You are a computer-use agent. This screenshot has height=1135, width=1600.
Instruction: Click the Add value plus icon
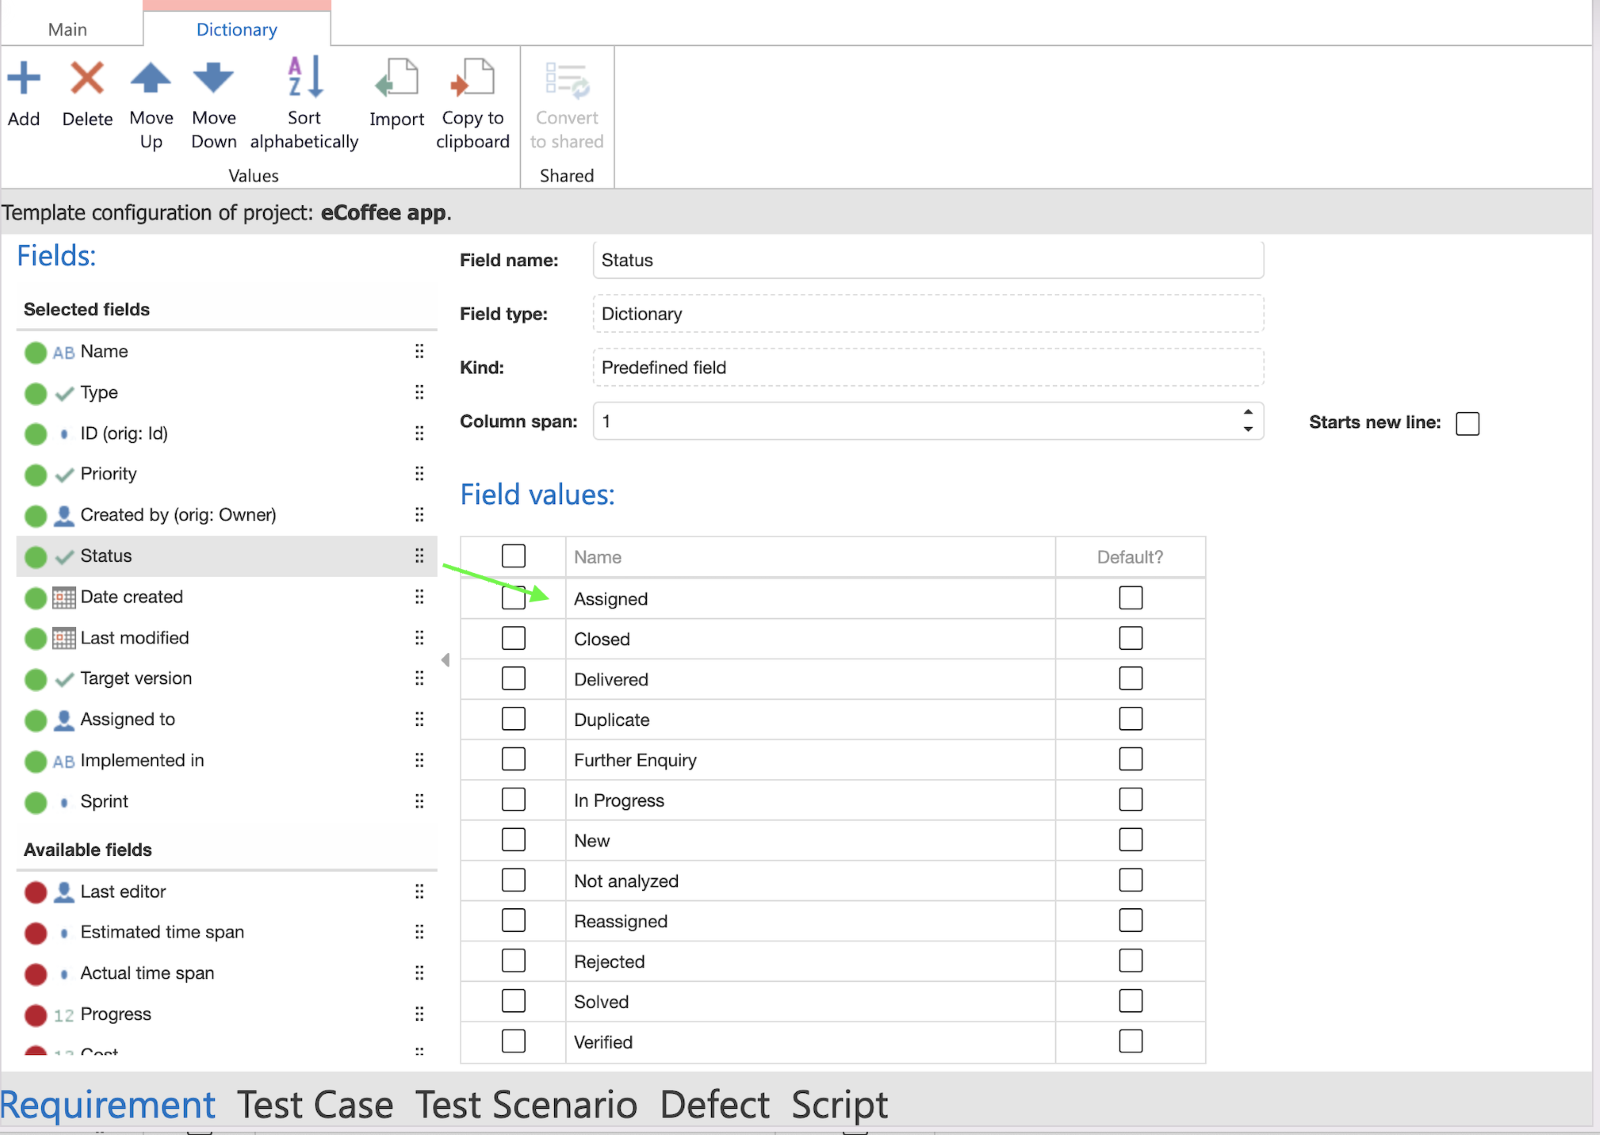pyautogui.click(x=24, y=79)
